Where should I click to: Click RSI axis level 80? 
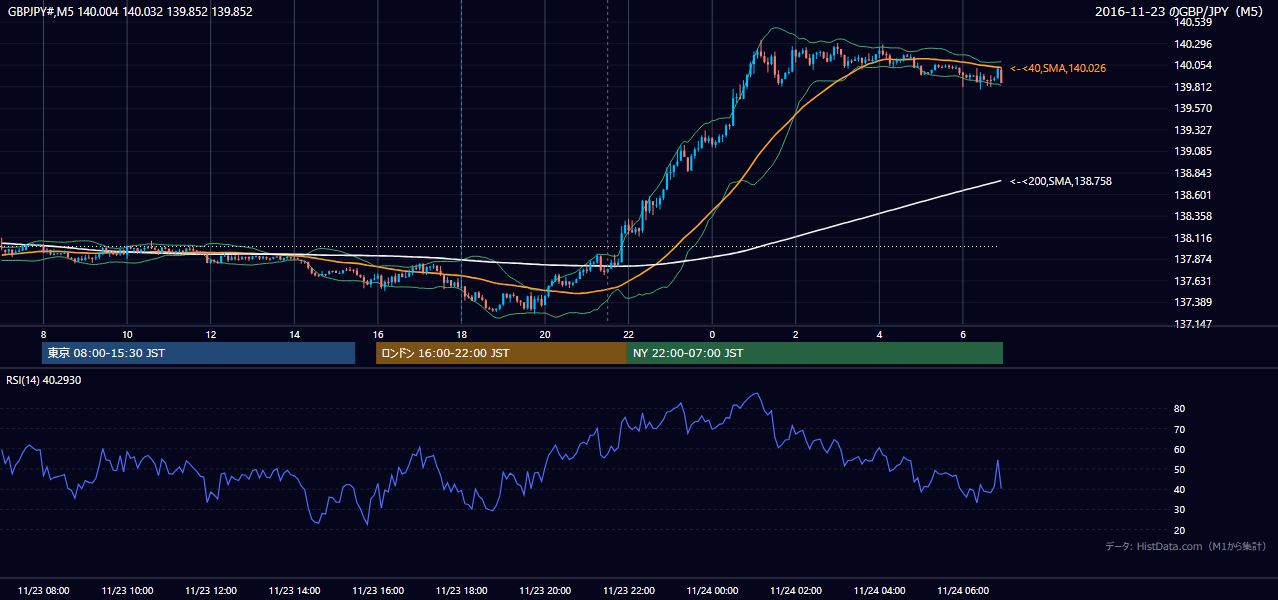(1180, 409)
